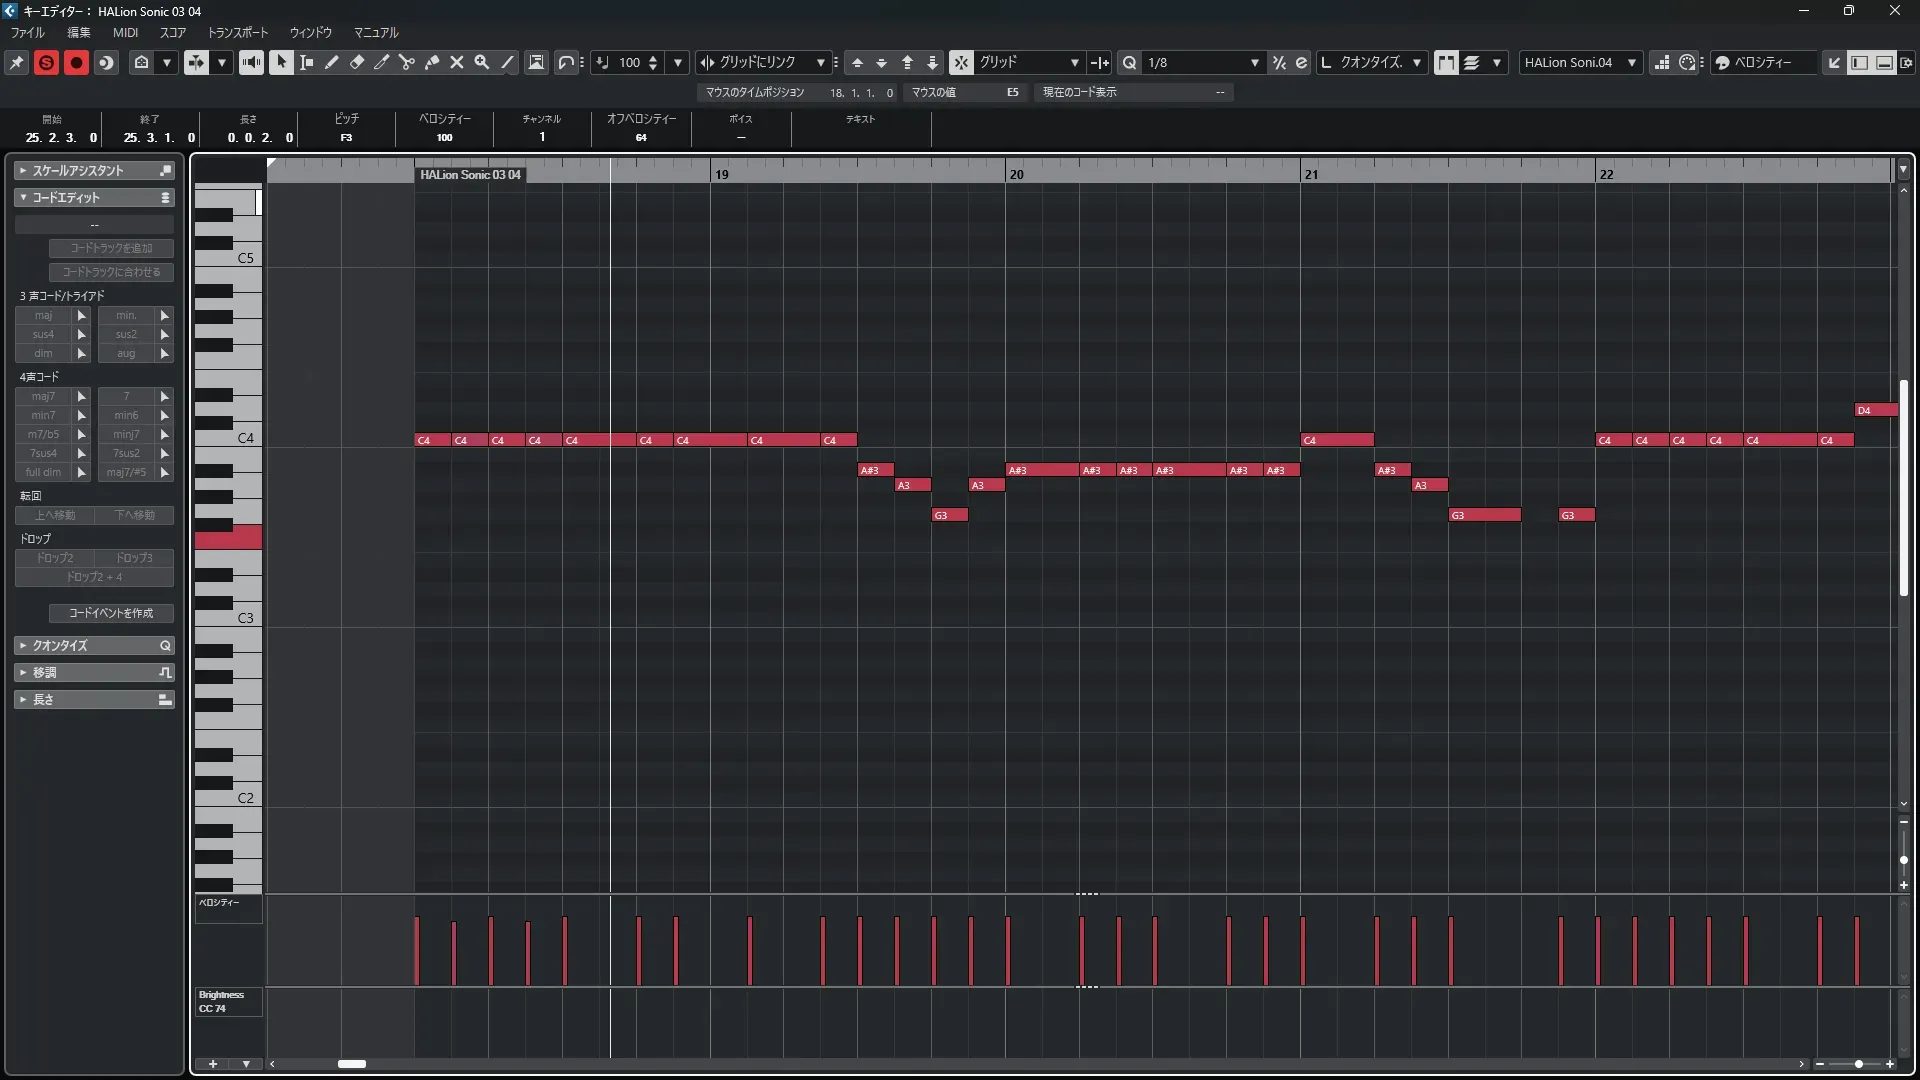The width and height of the screenshot is (1920, 1080).
Task: Select the Line tool
Action: (507, 62)
